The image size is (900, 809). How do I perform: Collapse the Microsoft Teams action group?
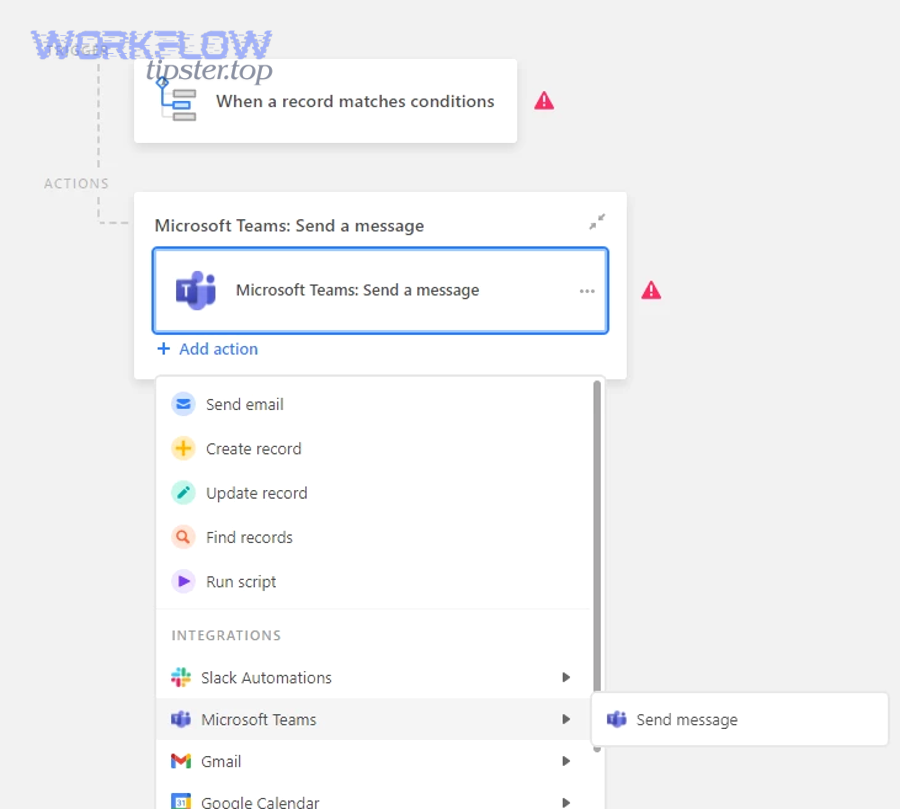pyautogui.click(x=597, y=222)
